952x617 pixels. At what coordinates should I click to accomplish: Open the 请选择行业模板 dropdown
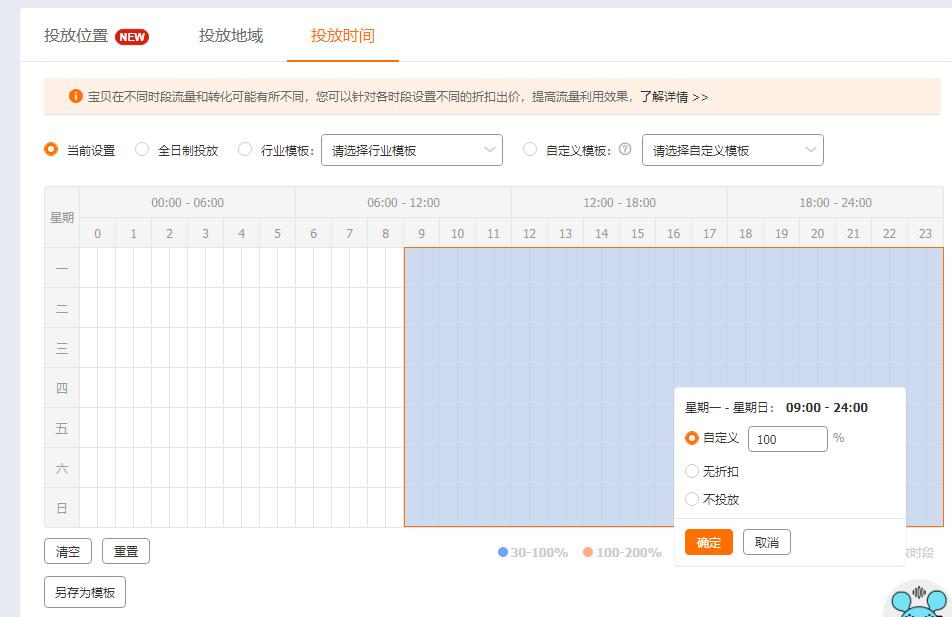pos(412,150)
